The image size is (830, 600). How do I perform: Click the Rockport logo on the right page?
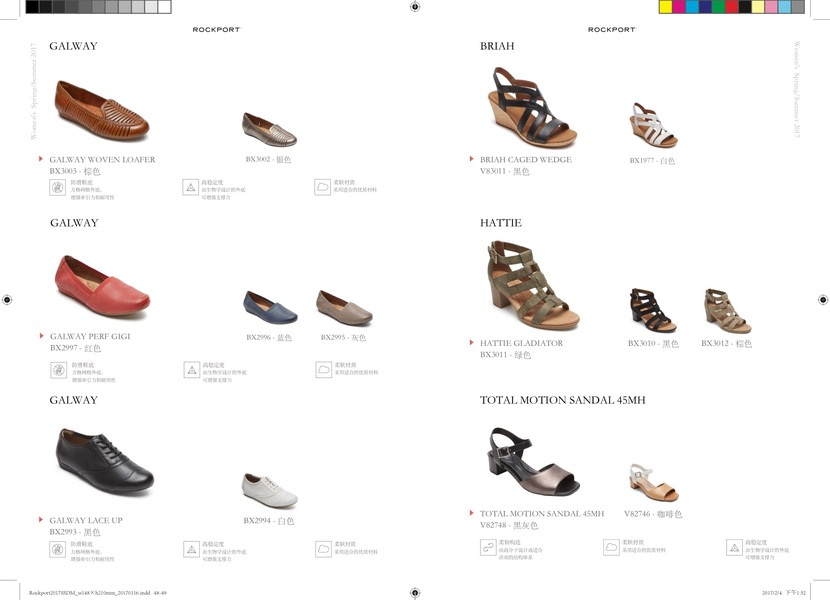click(612, 30)
